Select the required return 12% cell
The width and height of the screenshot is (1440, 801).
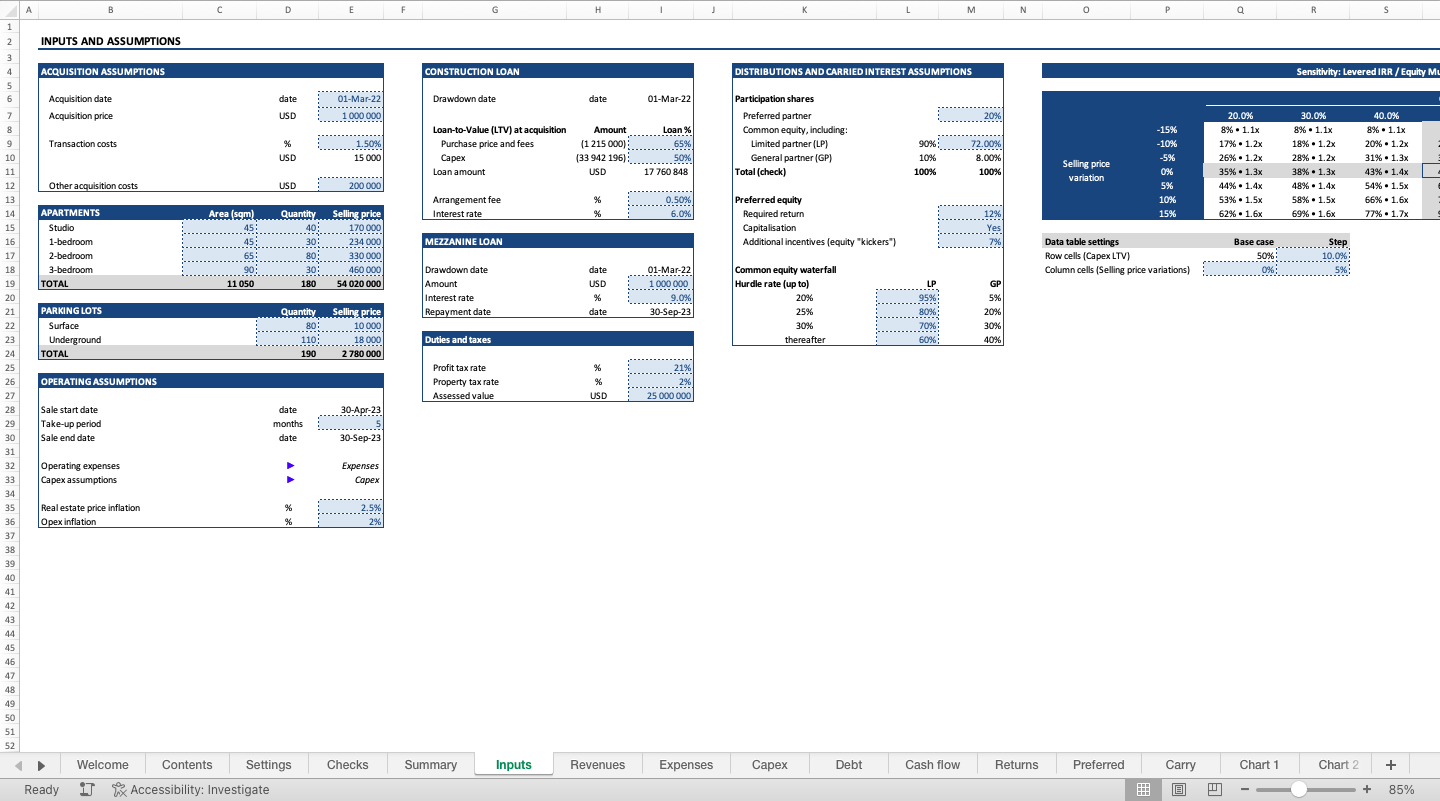click(x=971, y=214)
